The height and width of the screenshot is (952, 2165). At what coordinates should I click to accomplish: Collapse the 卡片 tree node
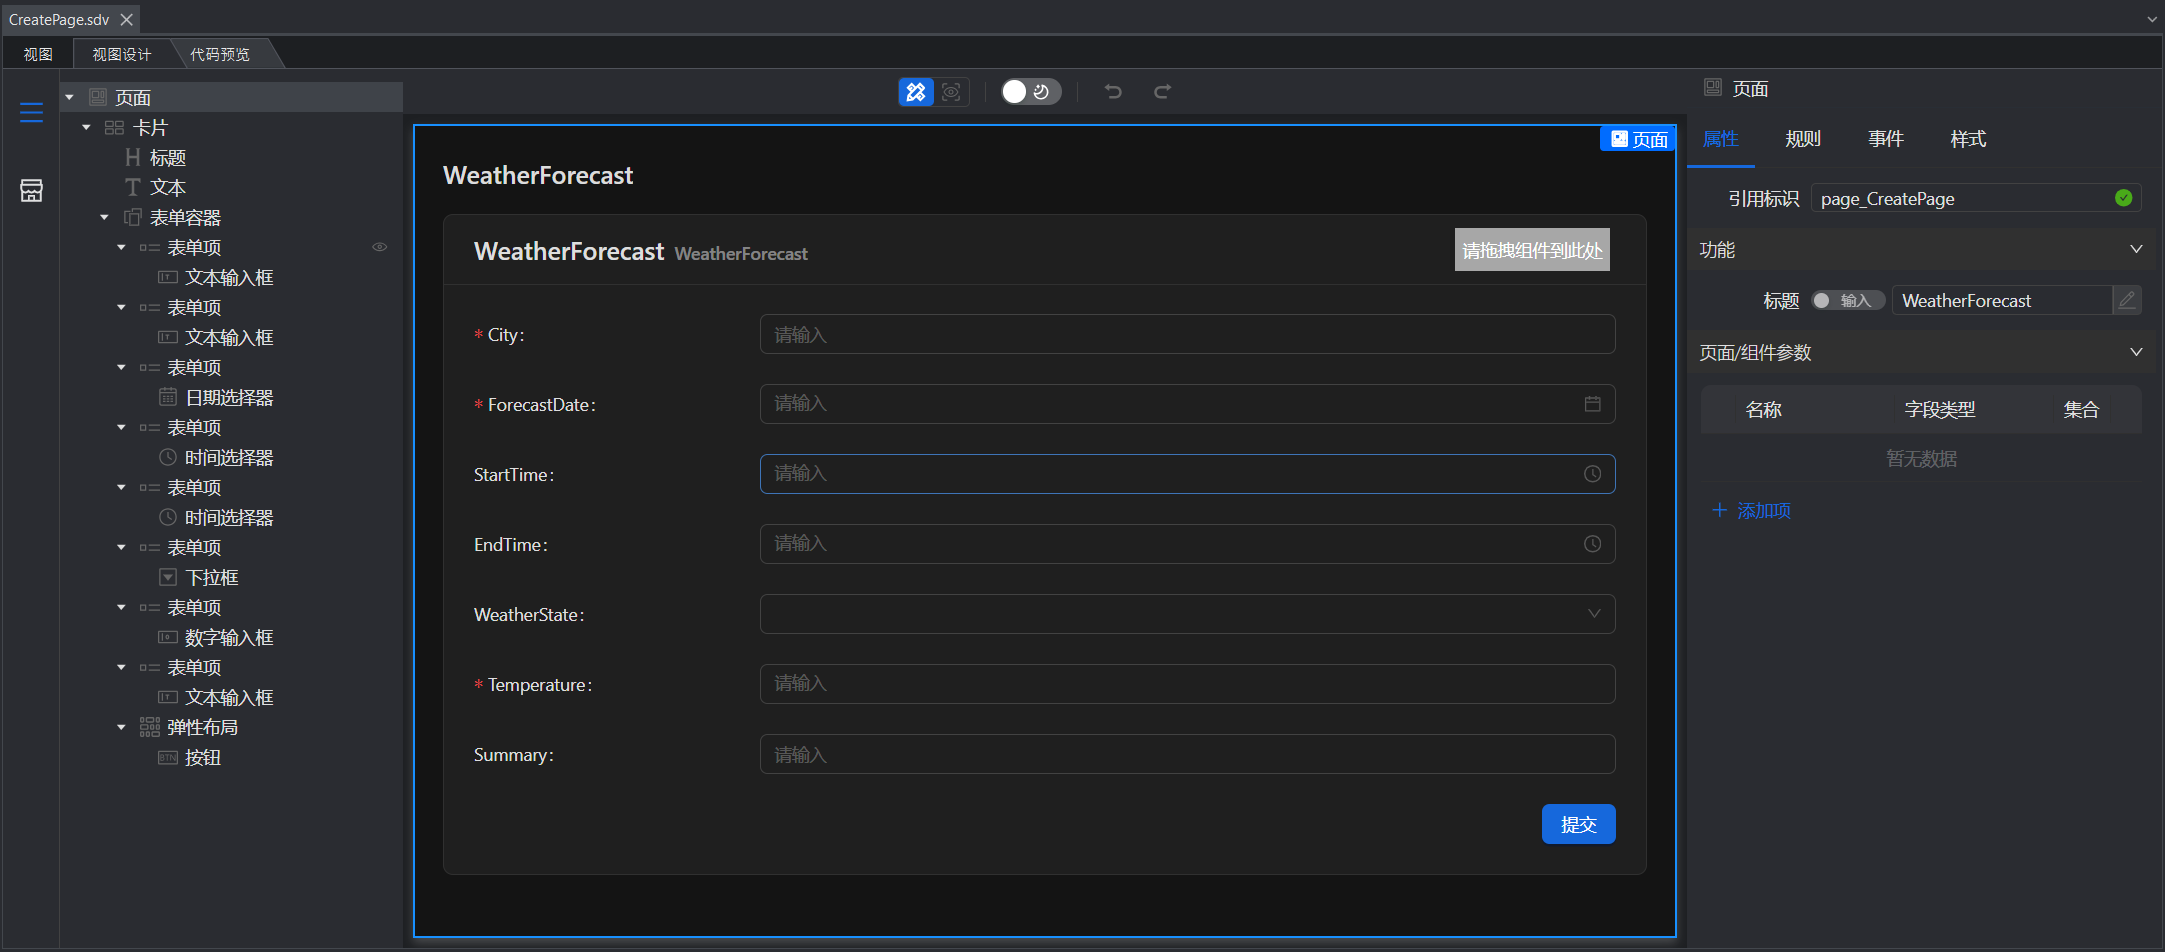87,127
